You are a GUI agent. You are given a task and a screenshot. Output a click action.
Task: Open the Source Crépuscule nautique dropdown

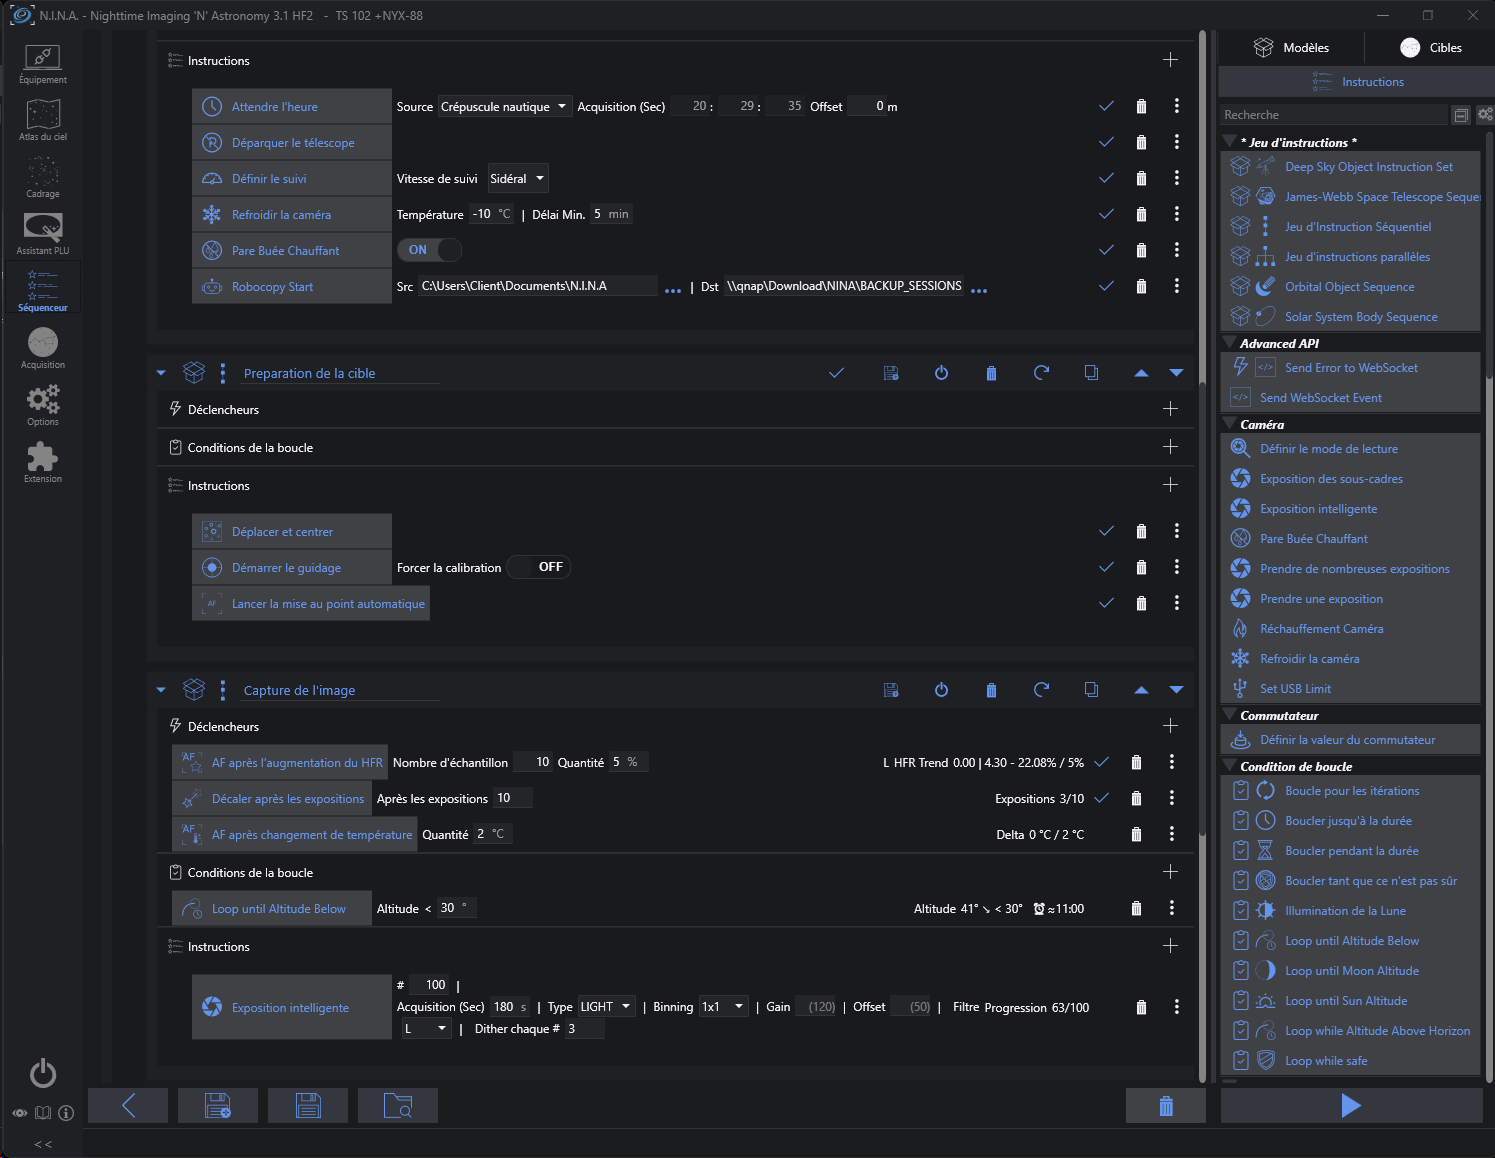(505, 107)
